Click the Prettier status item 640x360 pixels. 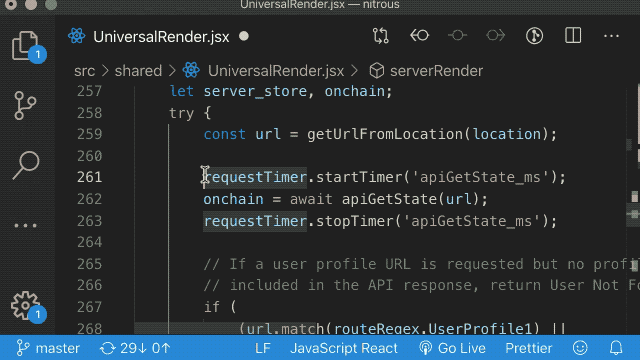tap(529, 348)
